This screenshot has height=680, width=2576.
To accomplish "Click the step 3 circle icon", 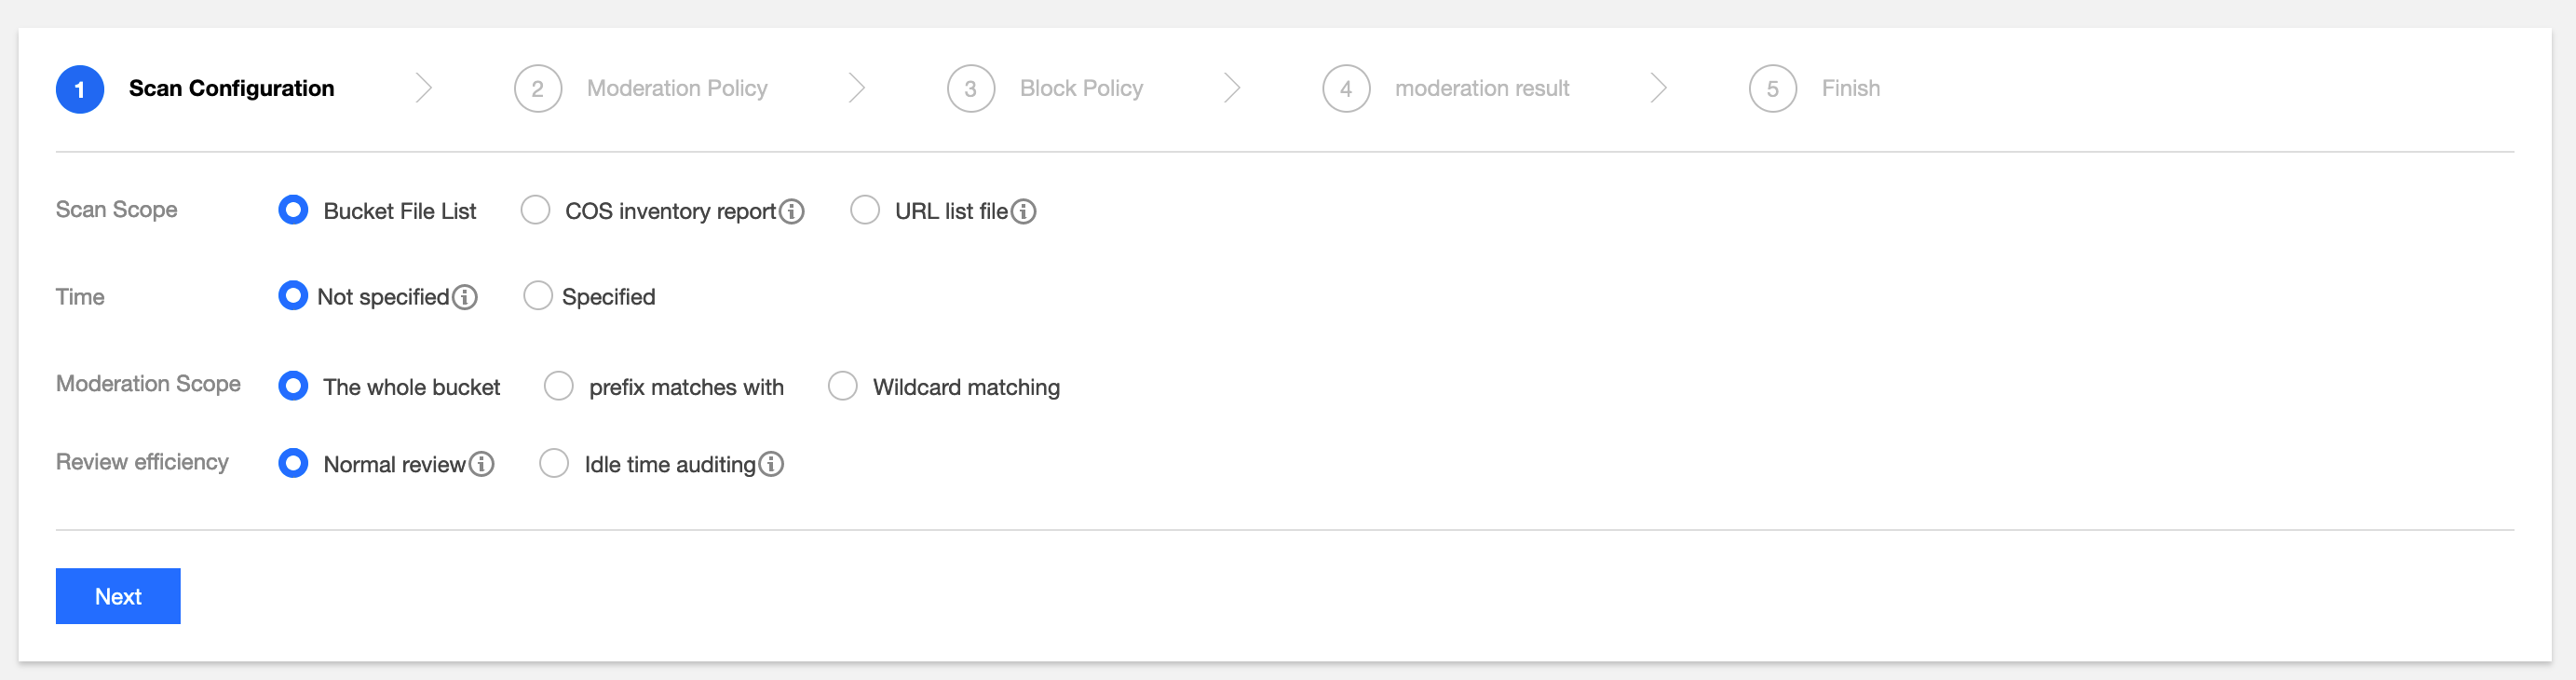I will pyautogui.click(x=970, y=89).
